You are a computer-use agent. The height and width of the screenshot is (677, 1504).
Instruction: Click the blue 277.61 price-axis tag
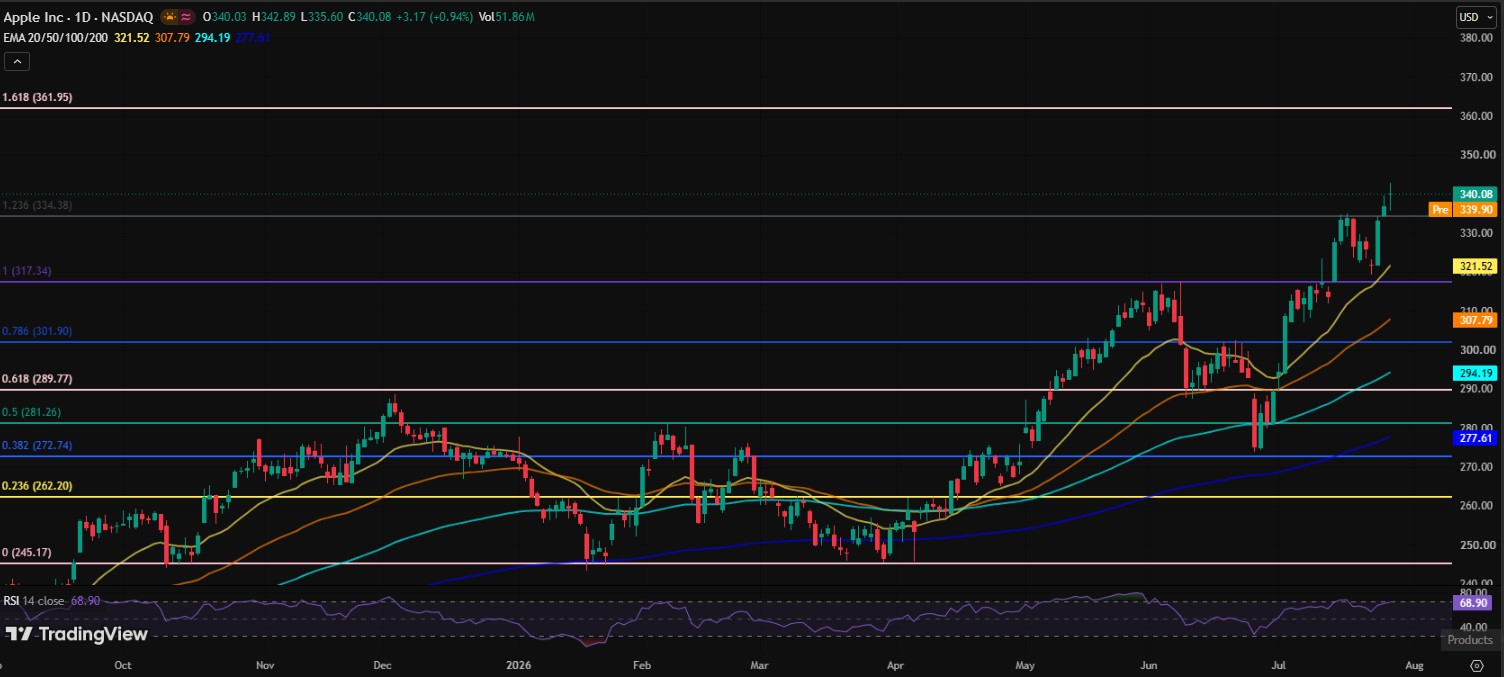1475,438
